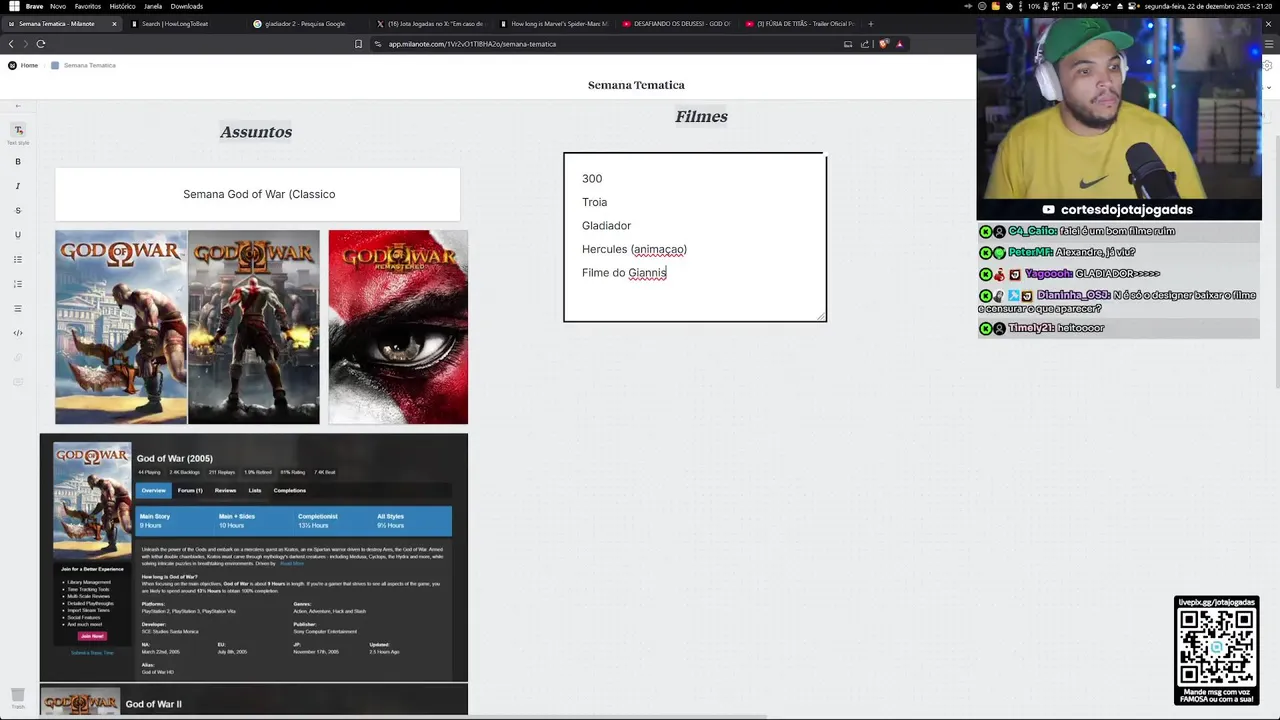The image size is (1280, 720).
Task: Select the text alignment icon
Action: (18, 309)
